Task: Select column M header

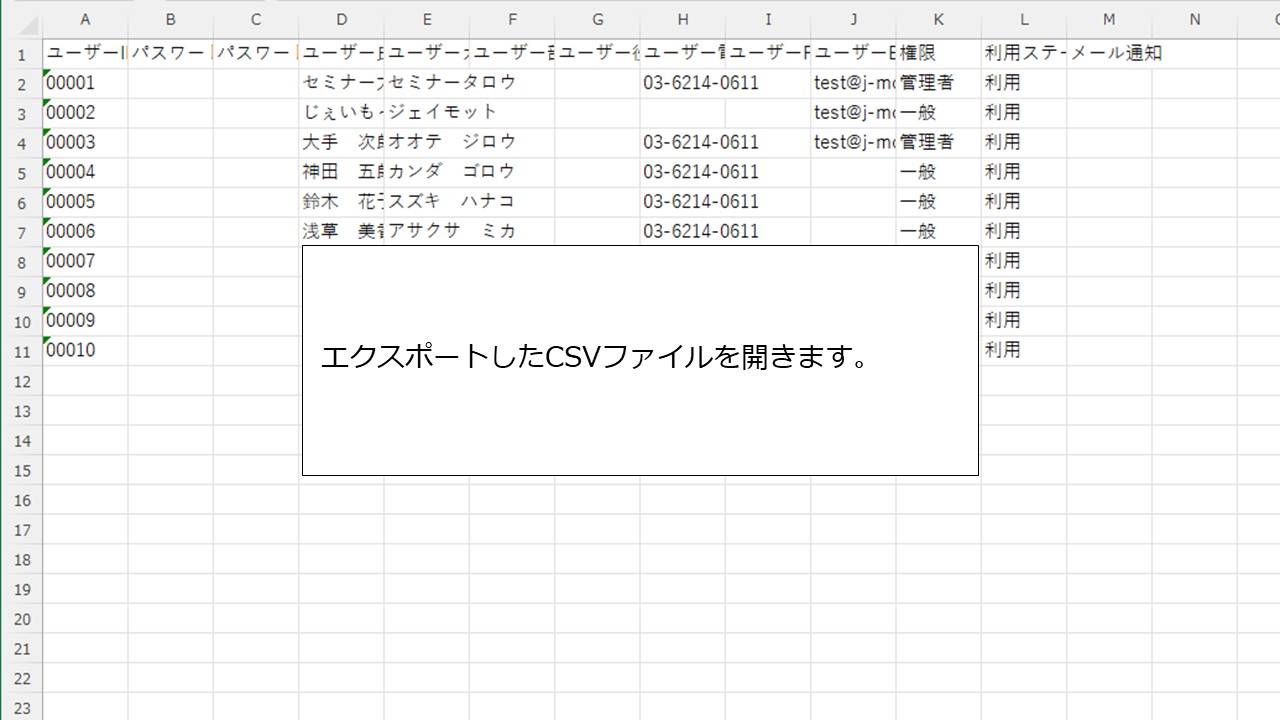Action: pyautogui.click(x=1110, y=19)
